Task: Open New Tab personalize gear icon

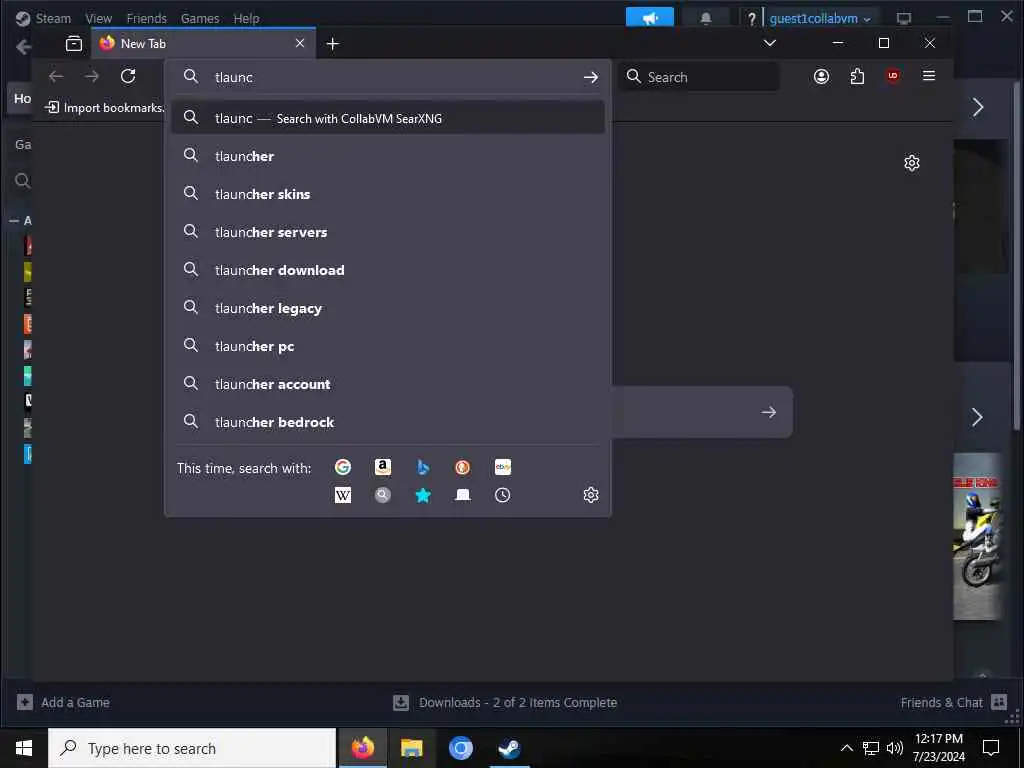Action: coord(912,163)
